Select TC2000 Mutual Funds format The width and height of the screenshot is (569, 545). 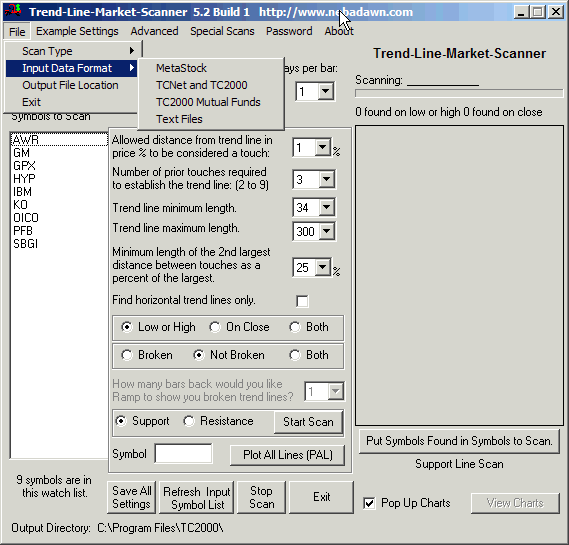tap(211, 102)
